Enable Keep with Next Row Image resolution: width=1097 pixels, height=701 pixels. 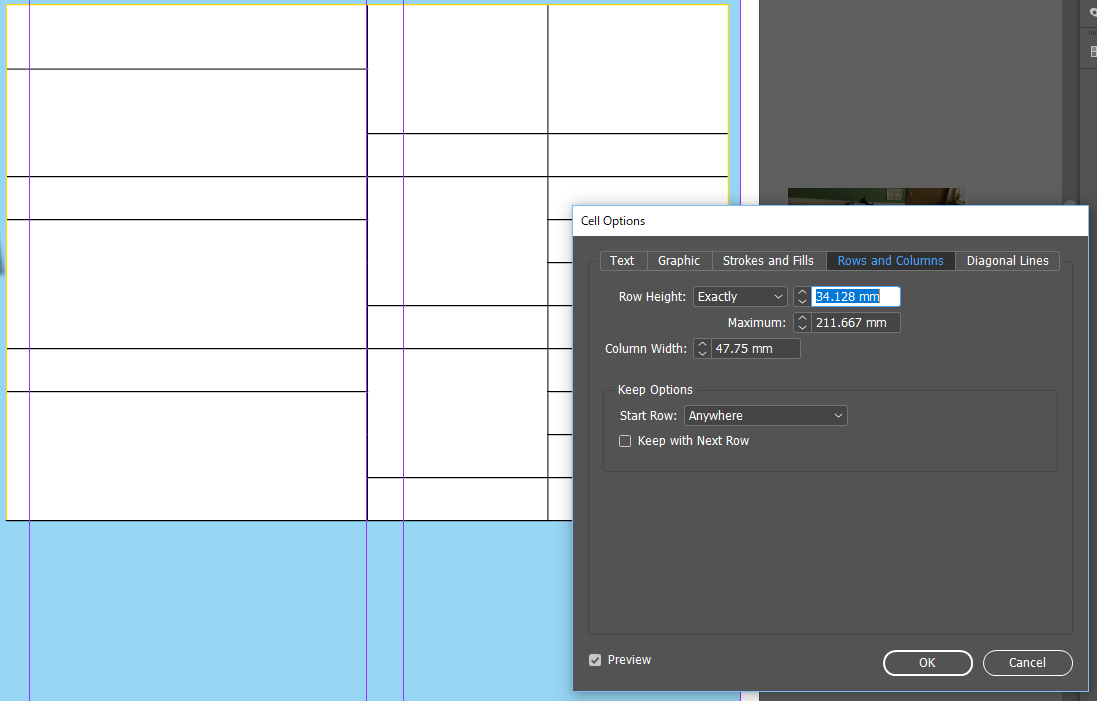[x=624, y=440]
